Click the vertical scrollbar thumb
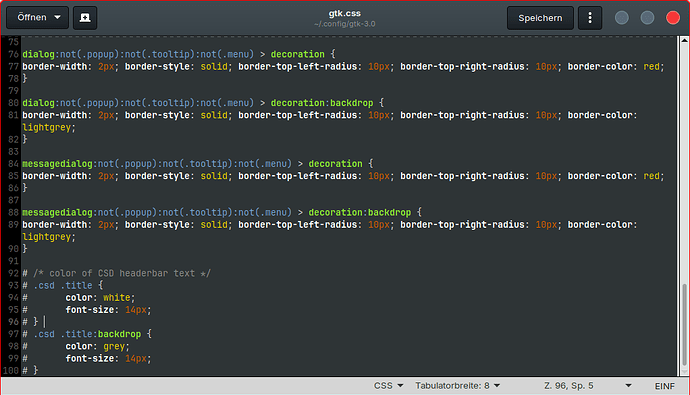This screenshot has width=690, height=395. 684,325
